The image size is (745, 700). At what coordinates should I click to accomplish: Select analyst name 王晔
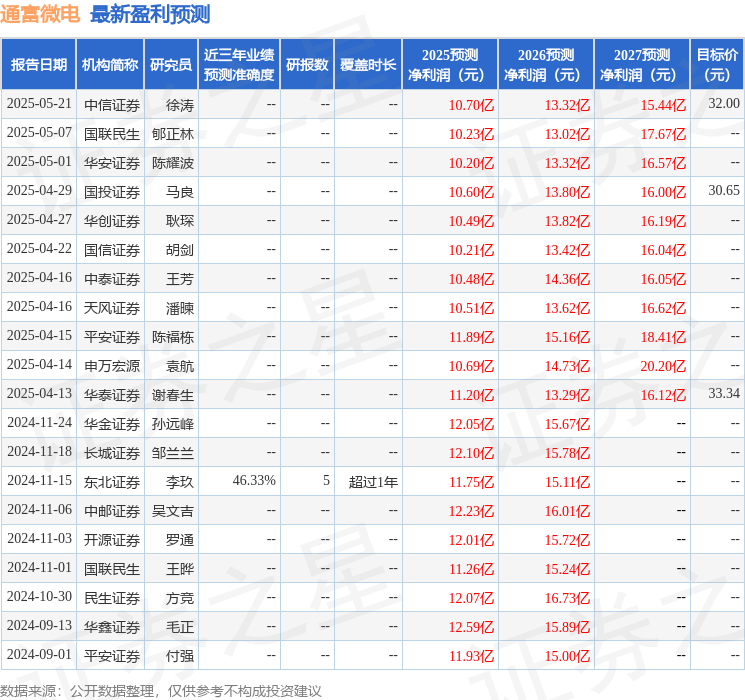[x=180, y=569]
